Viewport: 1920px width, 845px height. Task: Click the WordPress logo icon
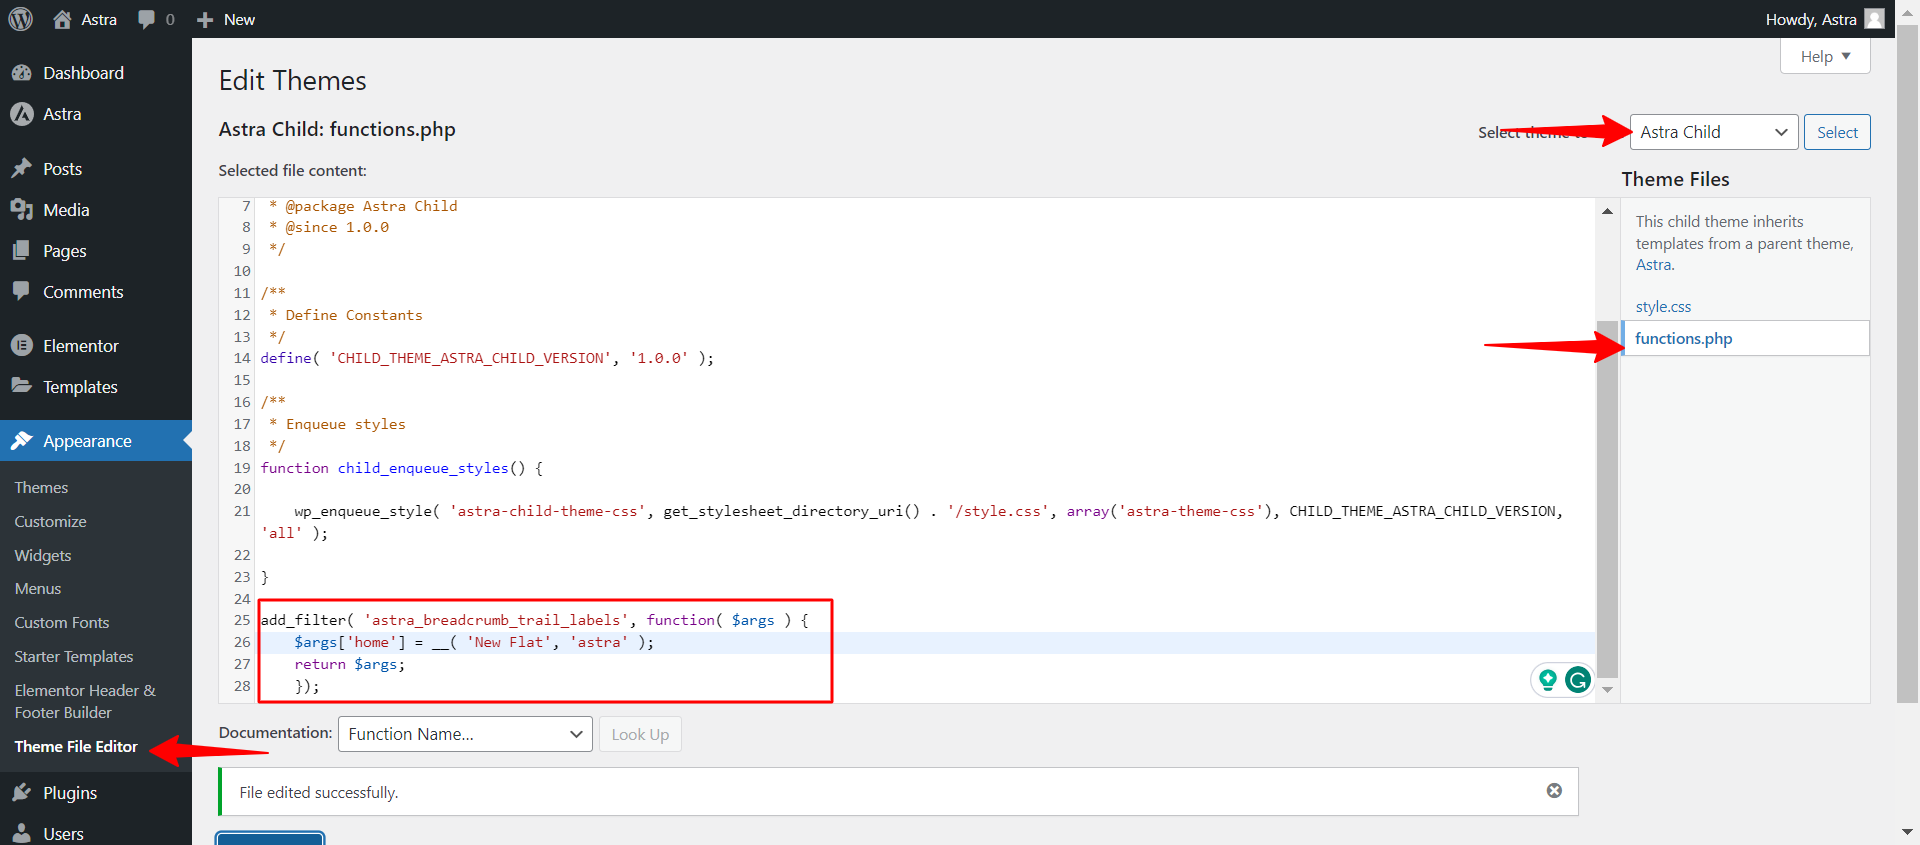tap(21, 19)
